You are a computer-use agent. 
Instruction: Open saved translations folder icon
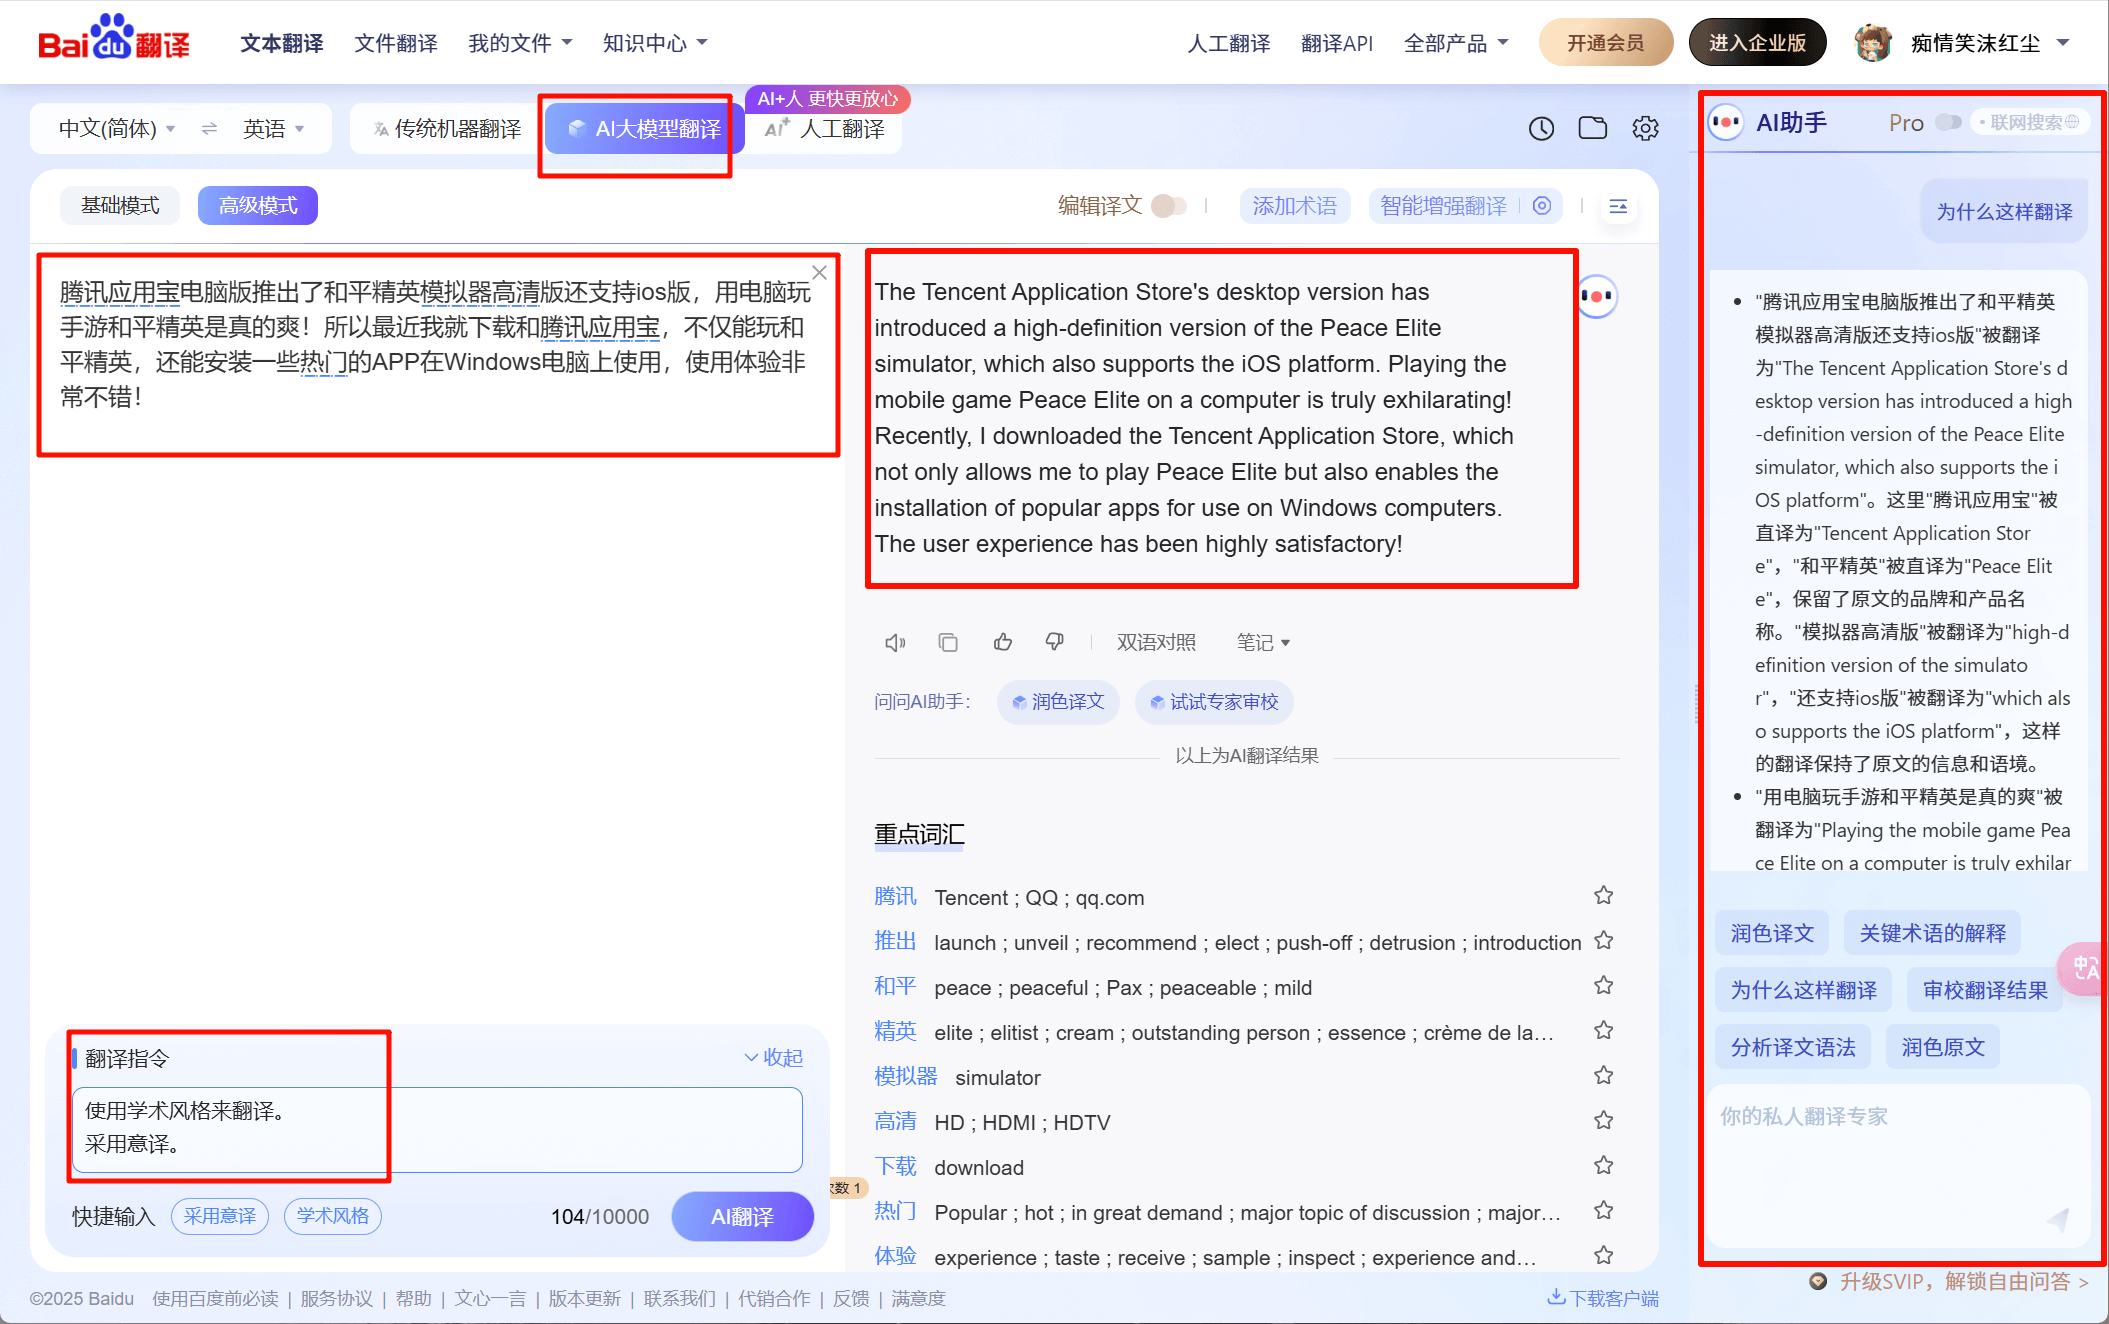tap(1592, 128)
